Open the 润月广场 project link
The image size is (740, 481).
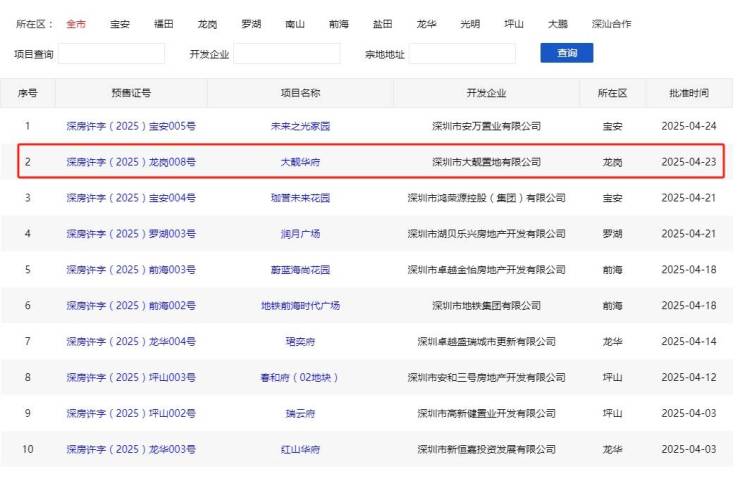(x=300, y=234)
